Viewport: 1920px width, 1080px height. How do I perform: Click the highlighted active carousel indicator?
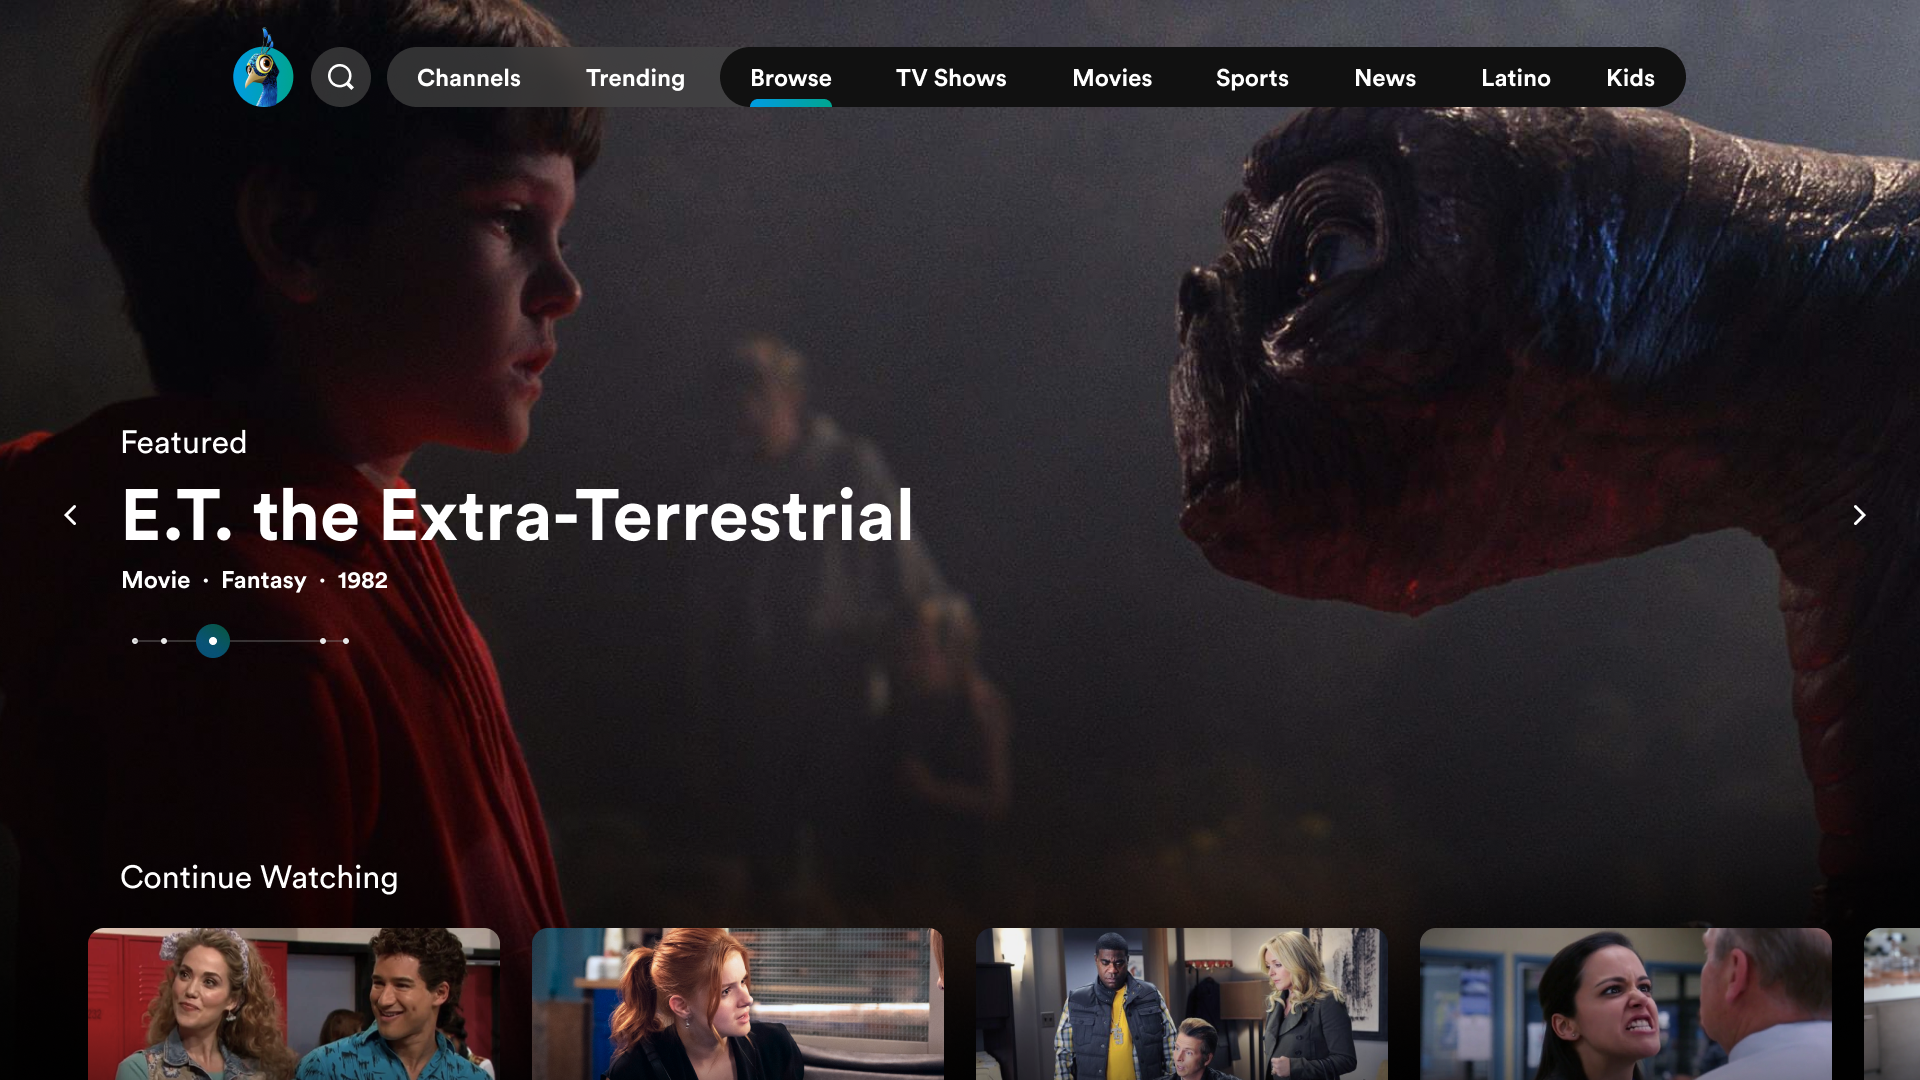[x=213, y=641]
